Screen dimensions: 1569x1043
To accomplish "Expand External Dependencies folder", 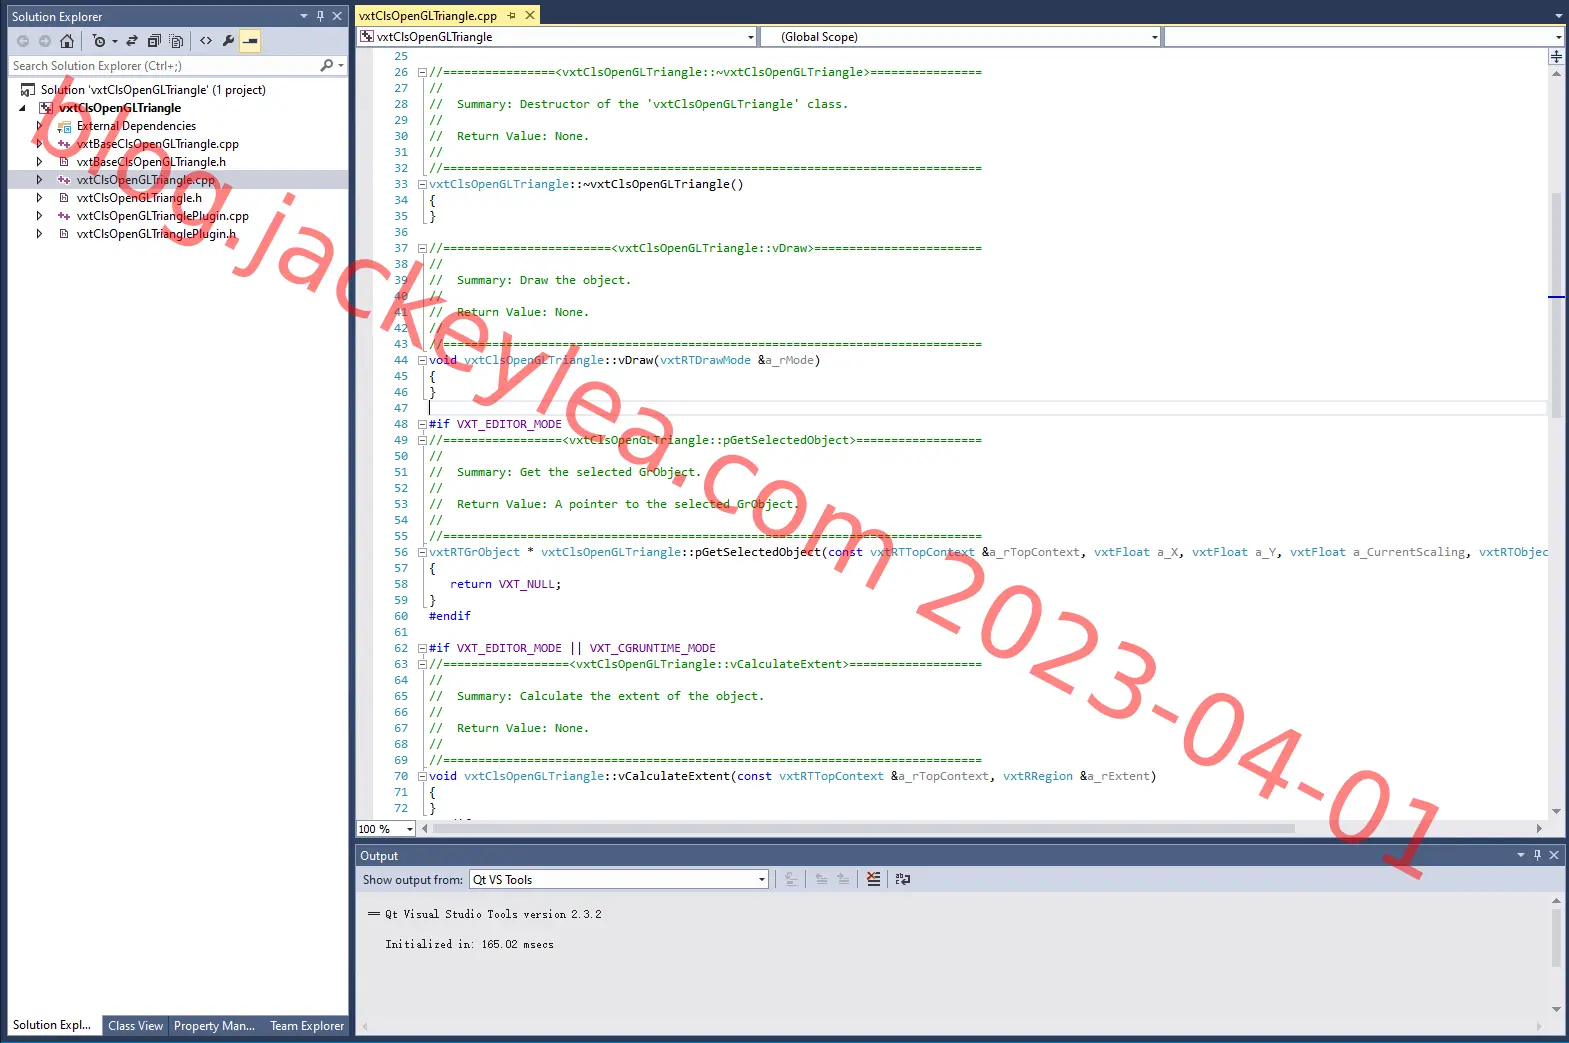I will tap(39, 126).
